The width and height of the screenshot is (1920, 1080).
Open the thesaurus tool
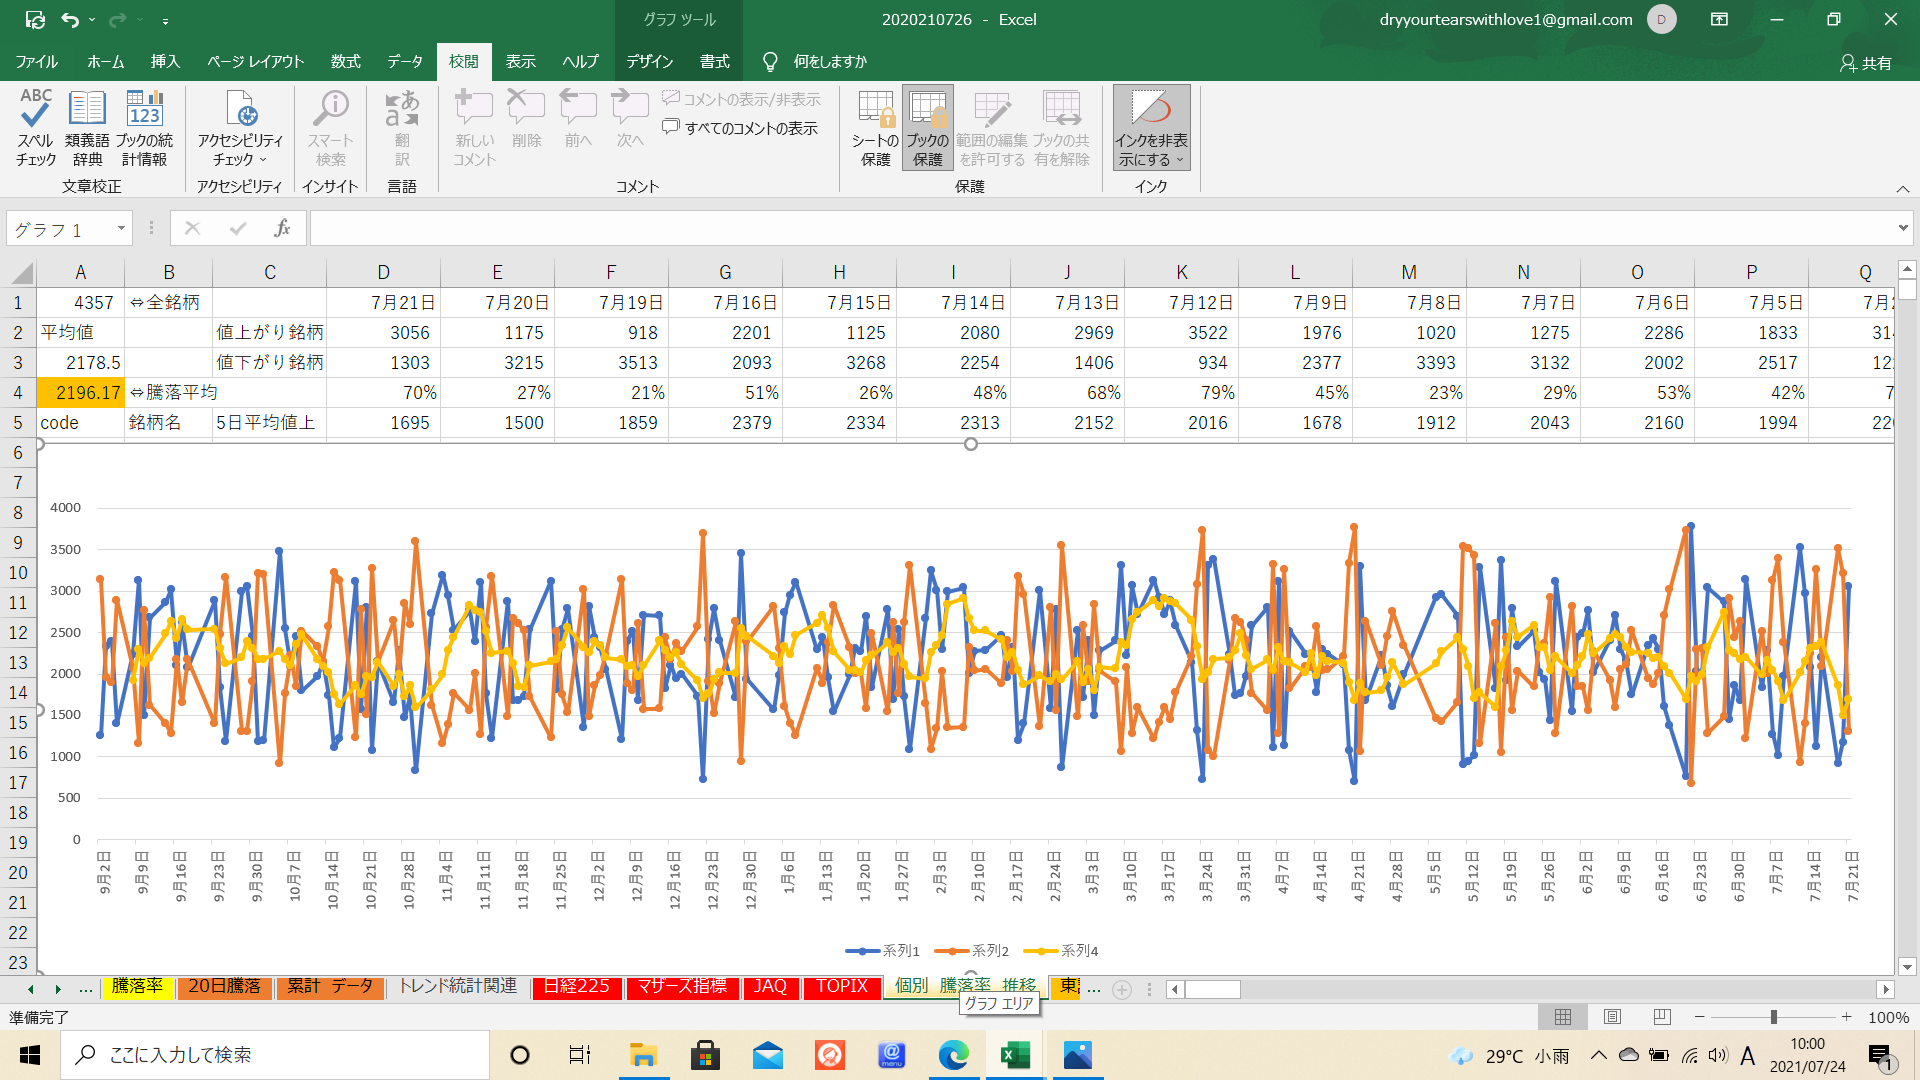pos(87,127)
